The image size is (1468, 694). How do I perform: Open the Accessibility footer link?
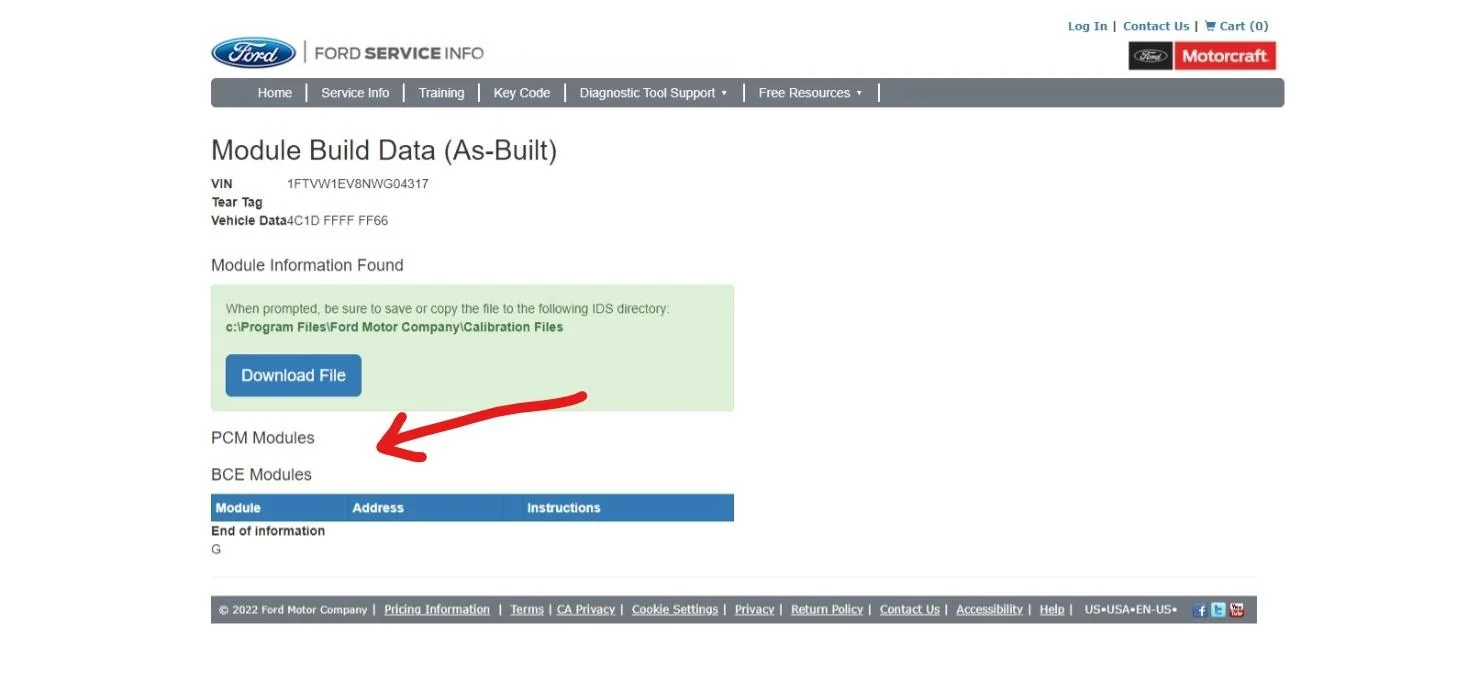(989, 610)
